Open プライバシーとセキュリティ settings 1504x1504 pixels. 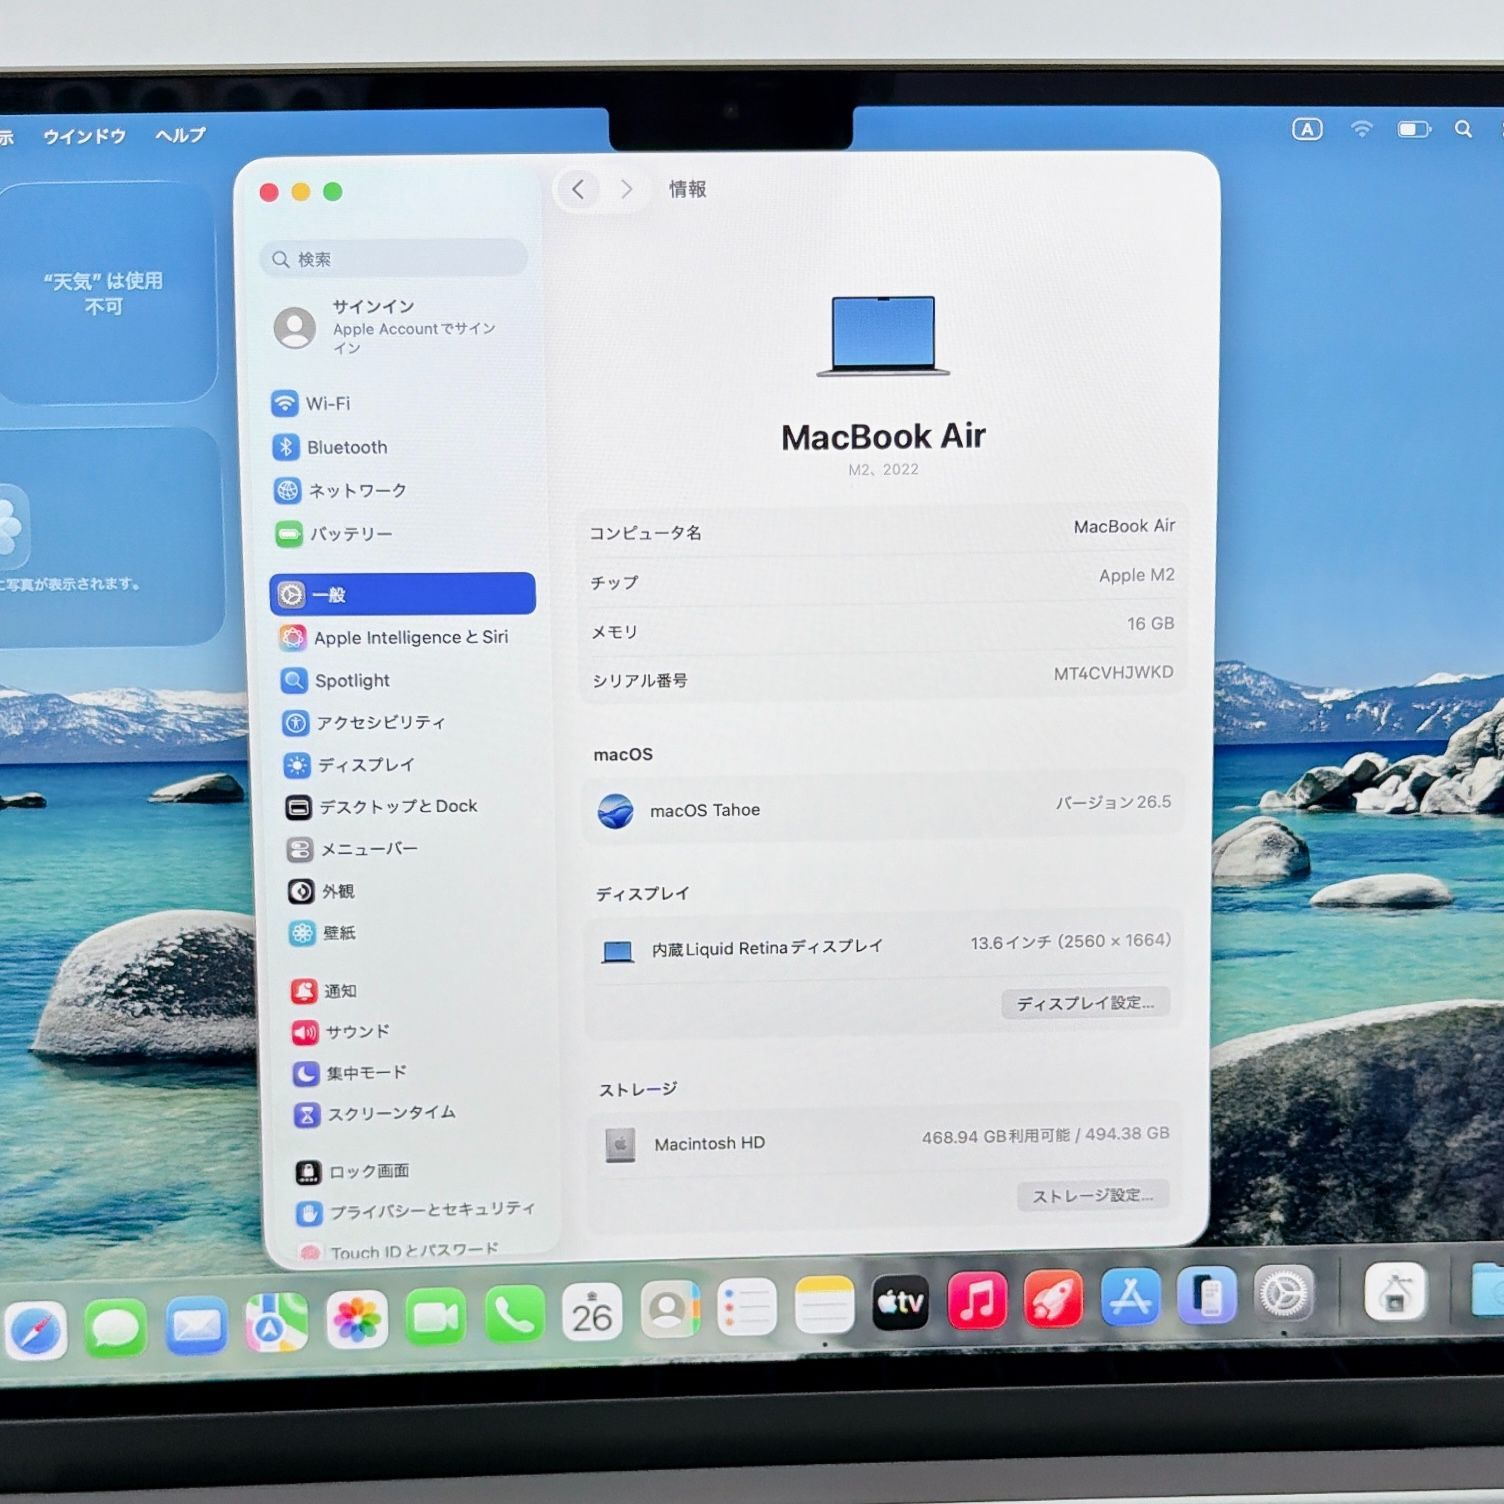tap(416, 1211)
